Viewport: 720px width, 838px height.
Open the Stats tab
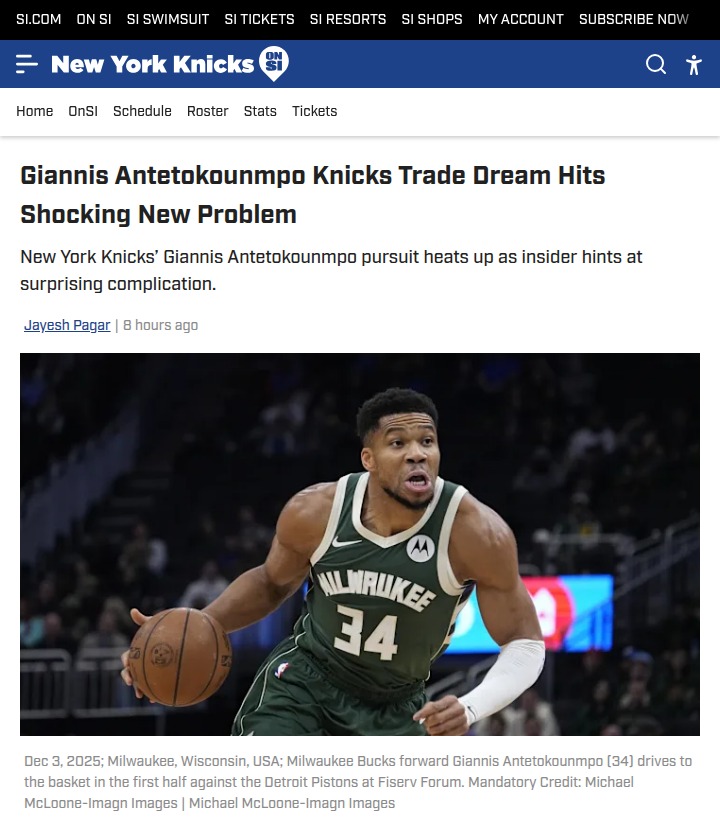pos(260,111)
